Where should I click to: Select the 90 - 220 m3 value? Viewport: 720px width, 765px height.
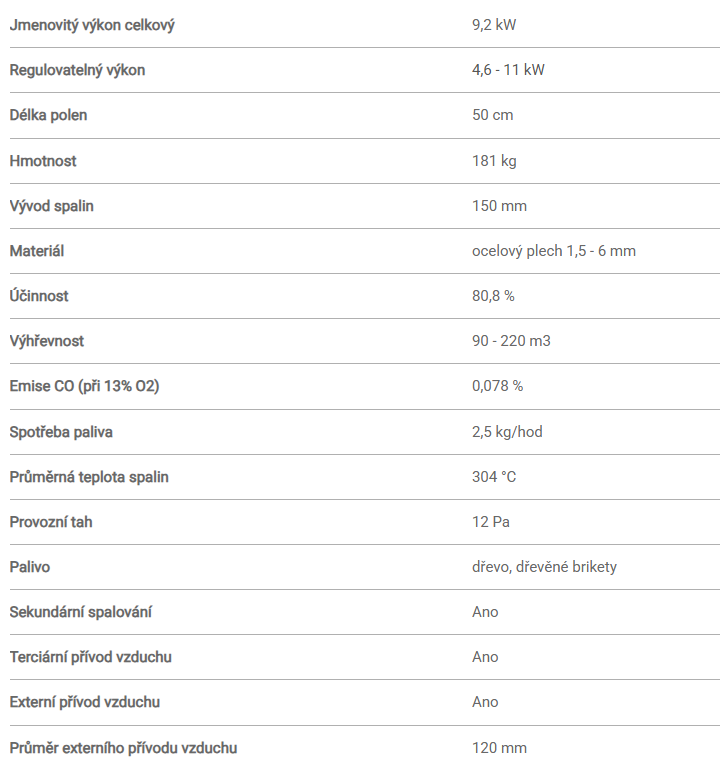[x=511, y=341]
